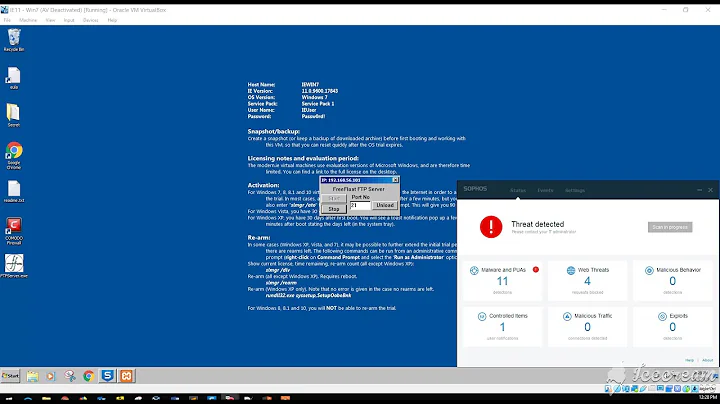Image resolution: width=720 pixels, height=404 pixels.
Task: Click the greyed Start button in FTP Server
Action: point(334,198)
